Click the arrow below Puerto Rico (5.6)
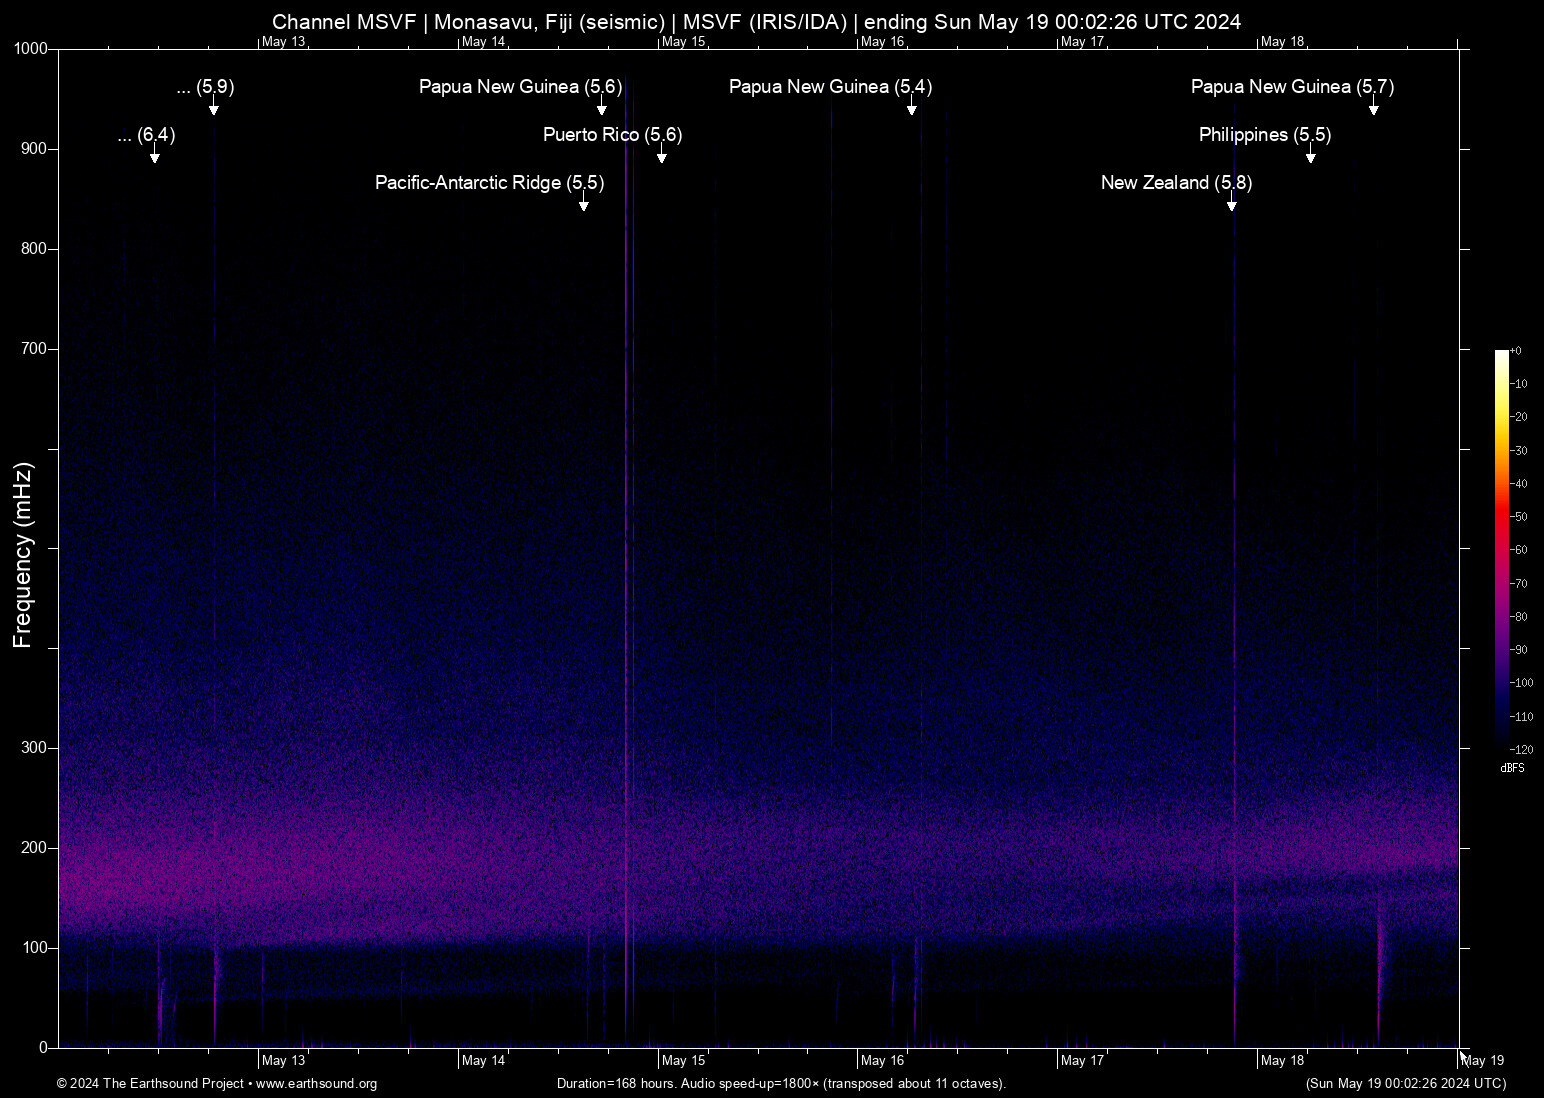This screenshot has height=1098, width=1544. coord(661,157)
